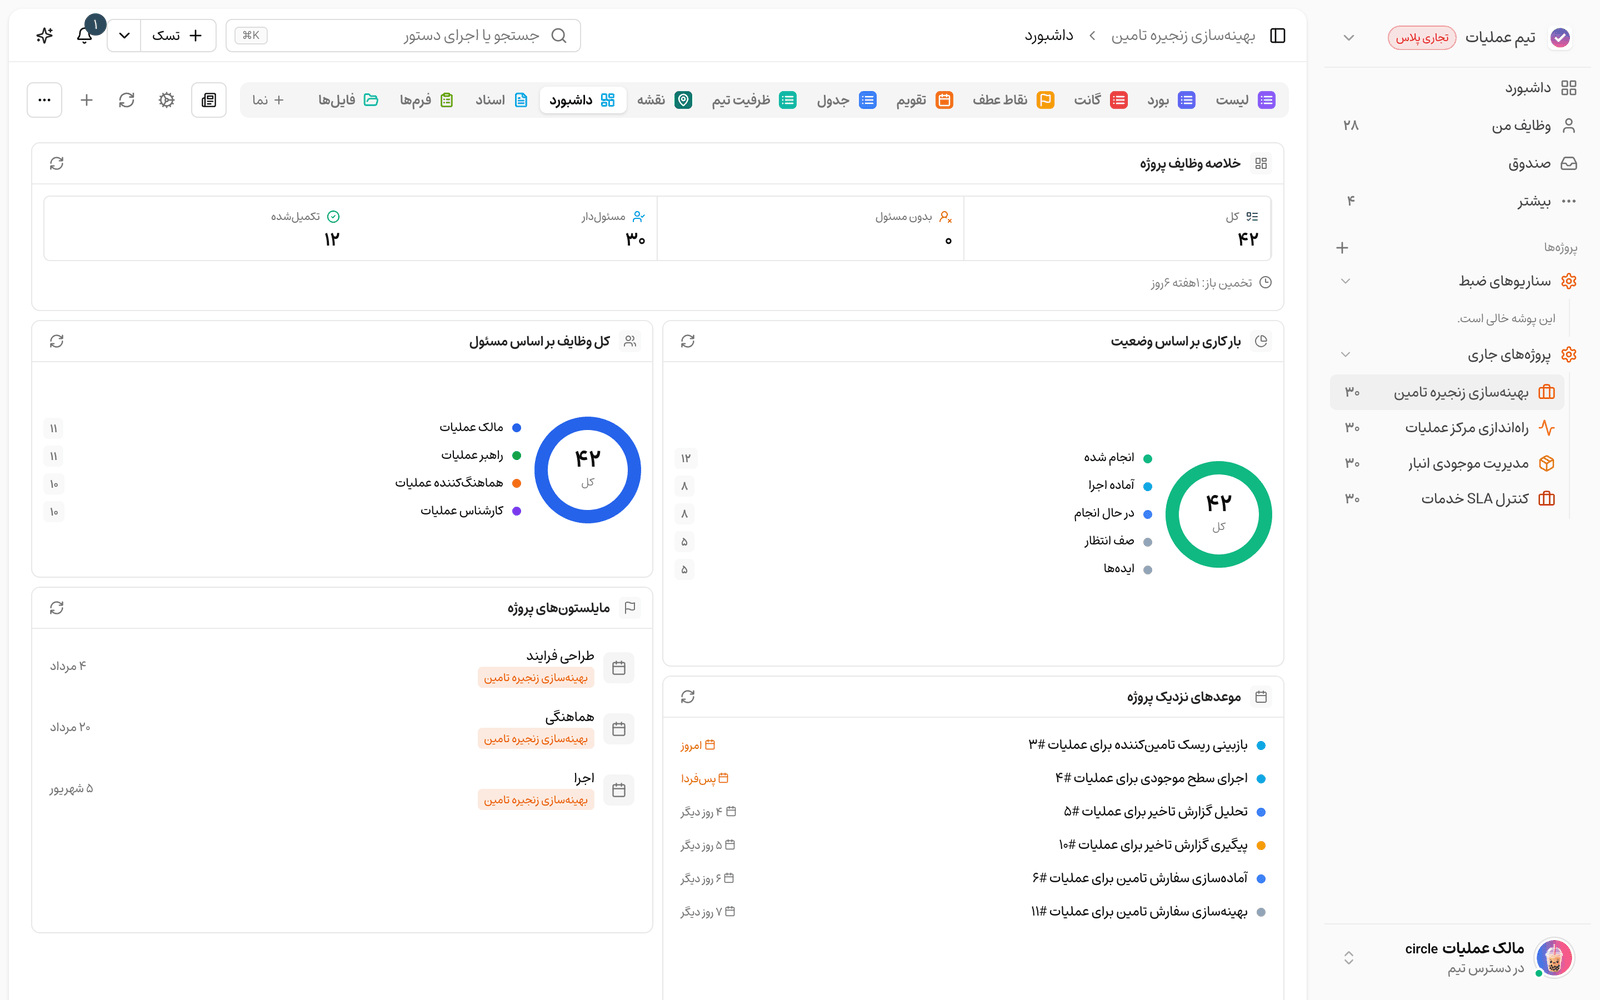This screenshot has height=1000, width=1600.
Task: Switch to the «جدول» tab
Action: 846,100
